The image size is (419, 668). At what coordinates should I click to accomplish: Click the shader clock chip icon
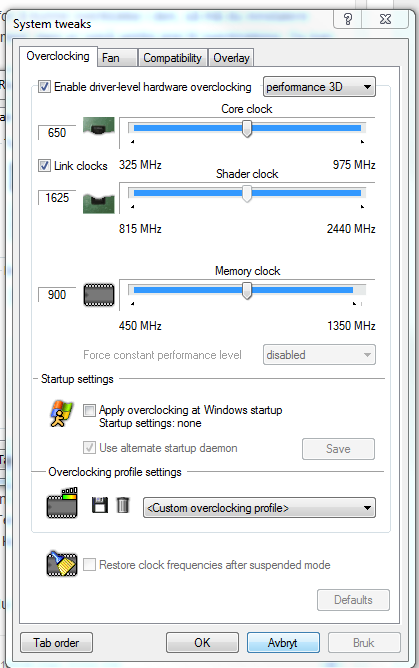[x=98, y=204]
